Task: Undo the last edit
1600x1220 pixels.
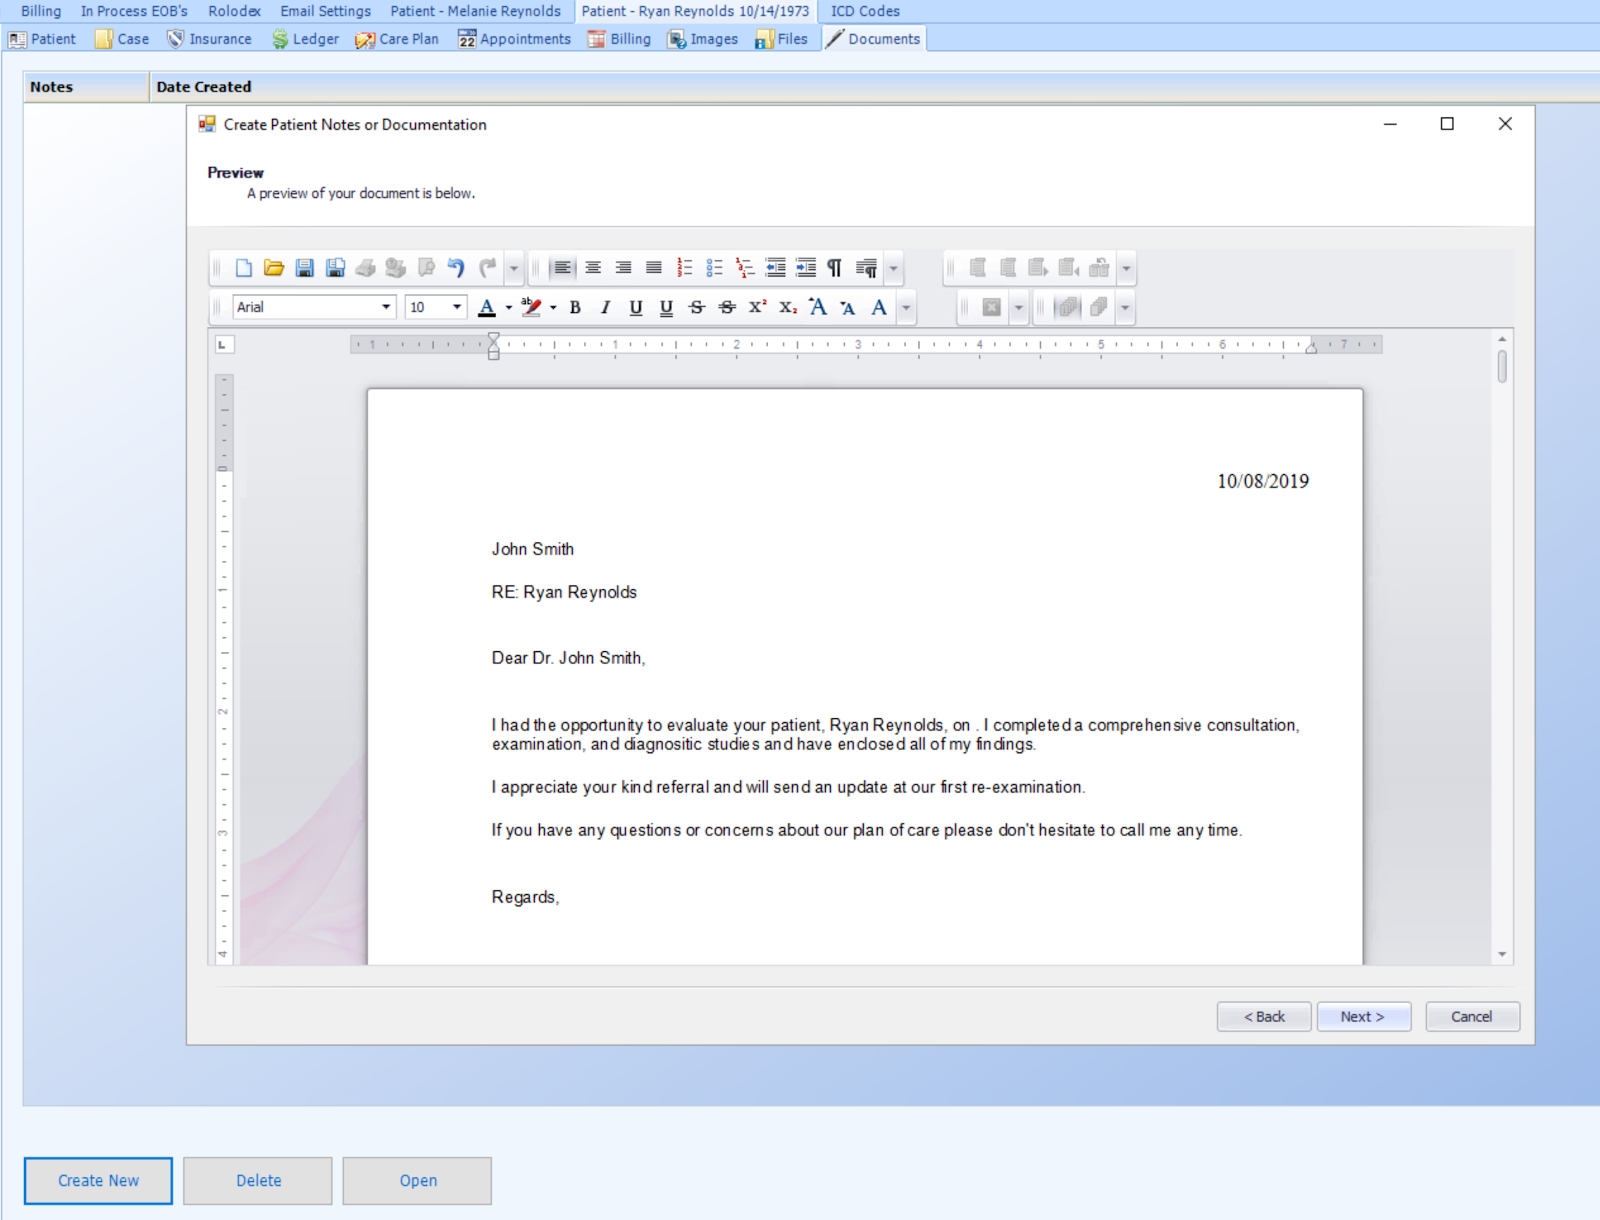Action: pos(457,266)
